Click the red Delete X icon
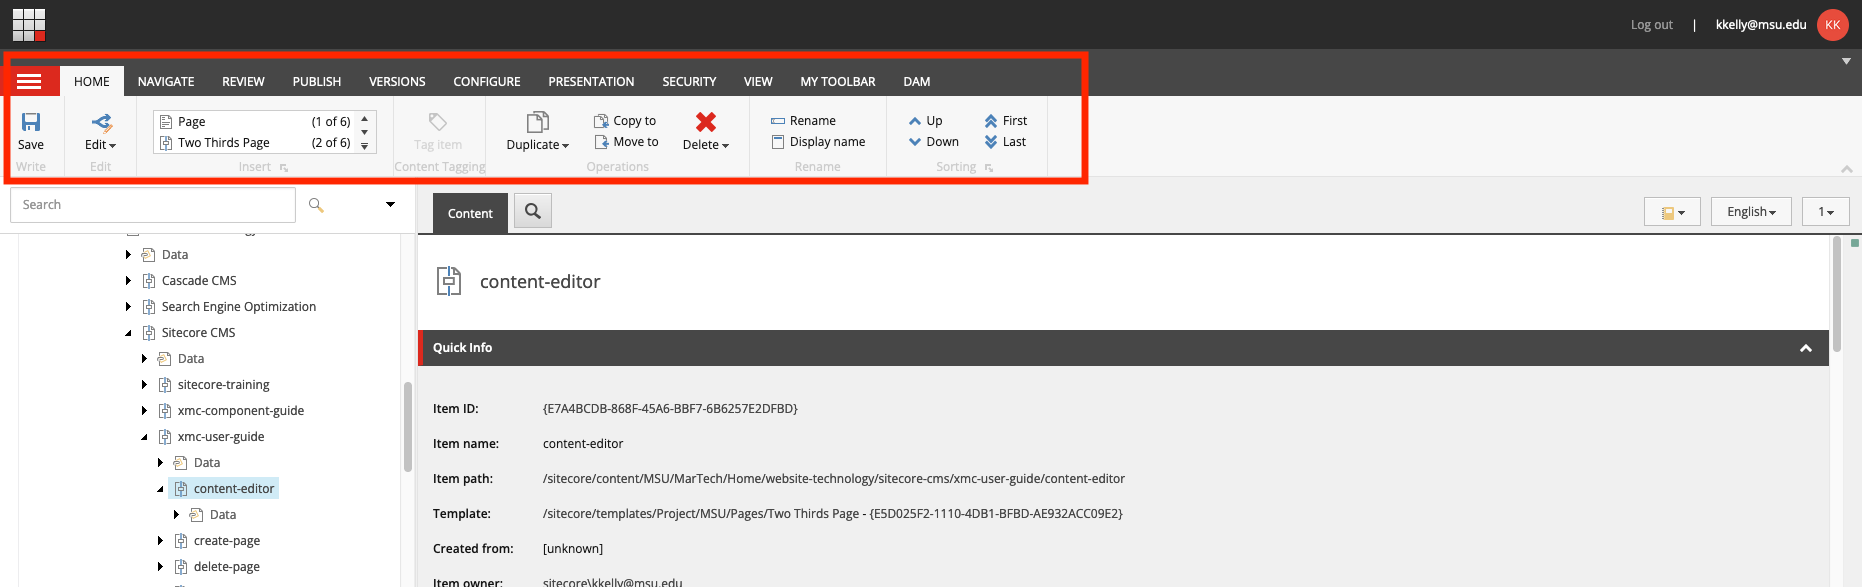The height and width of the screenshot is (587, 1862). tap(706, 122)
